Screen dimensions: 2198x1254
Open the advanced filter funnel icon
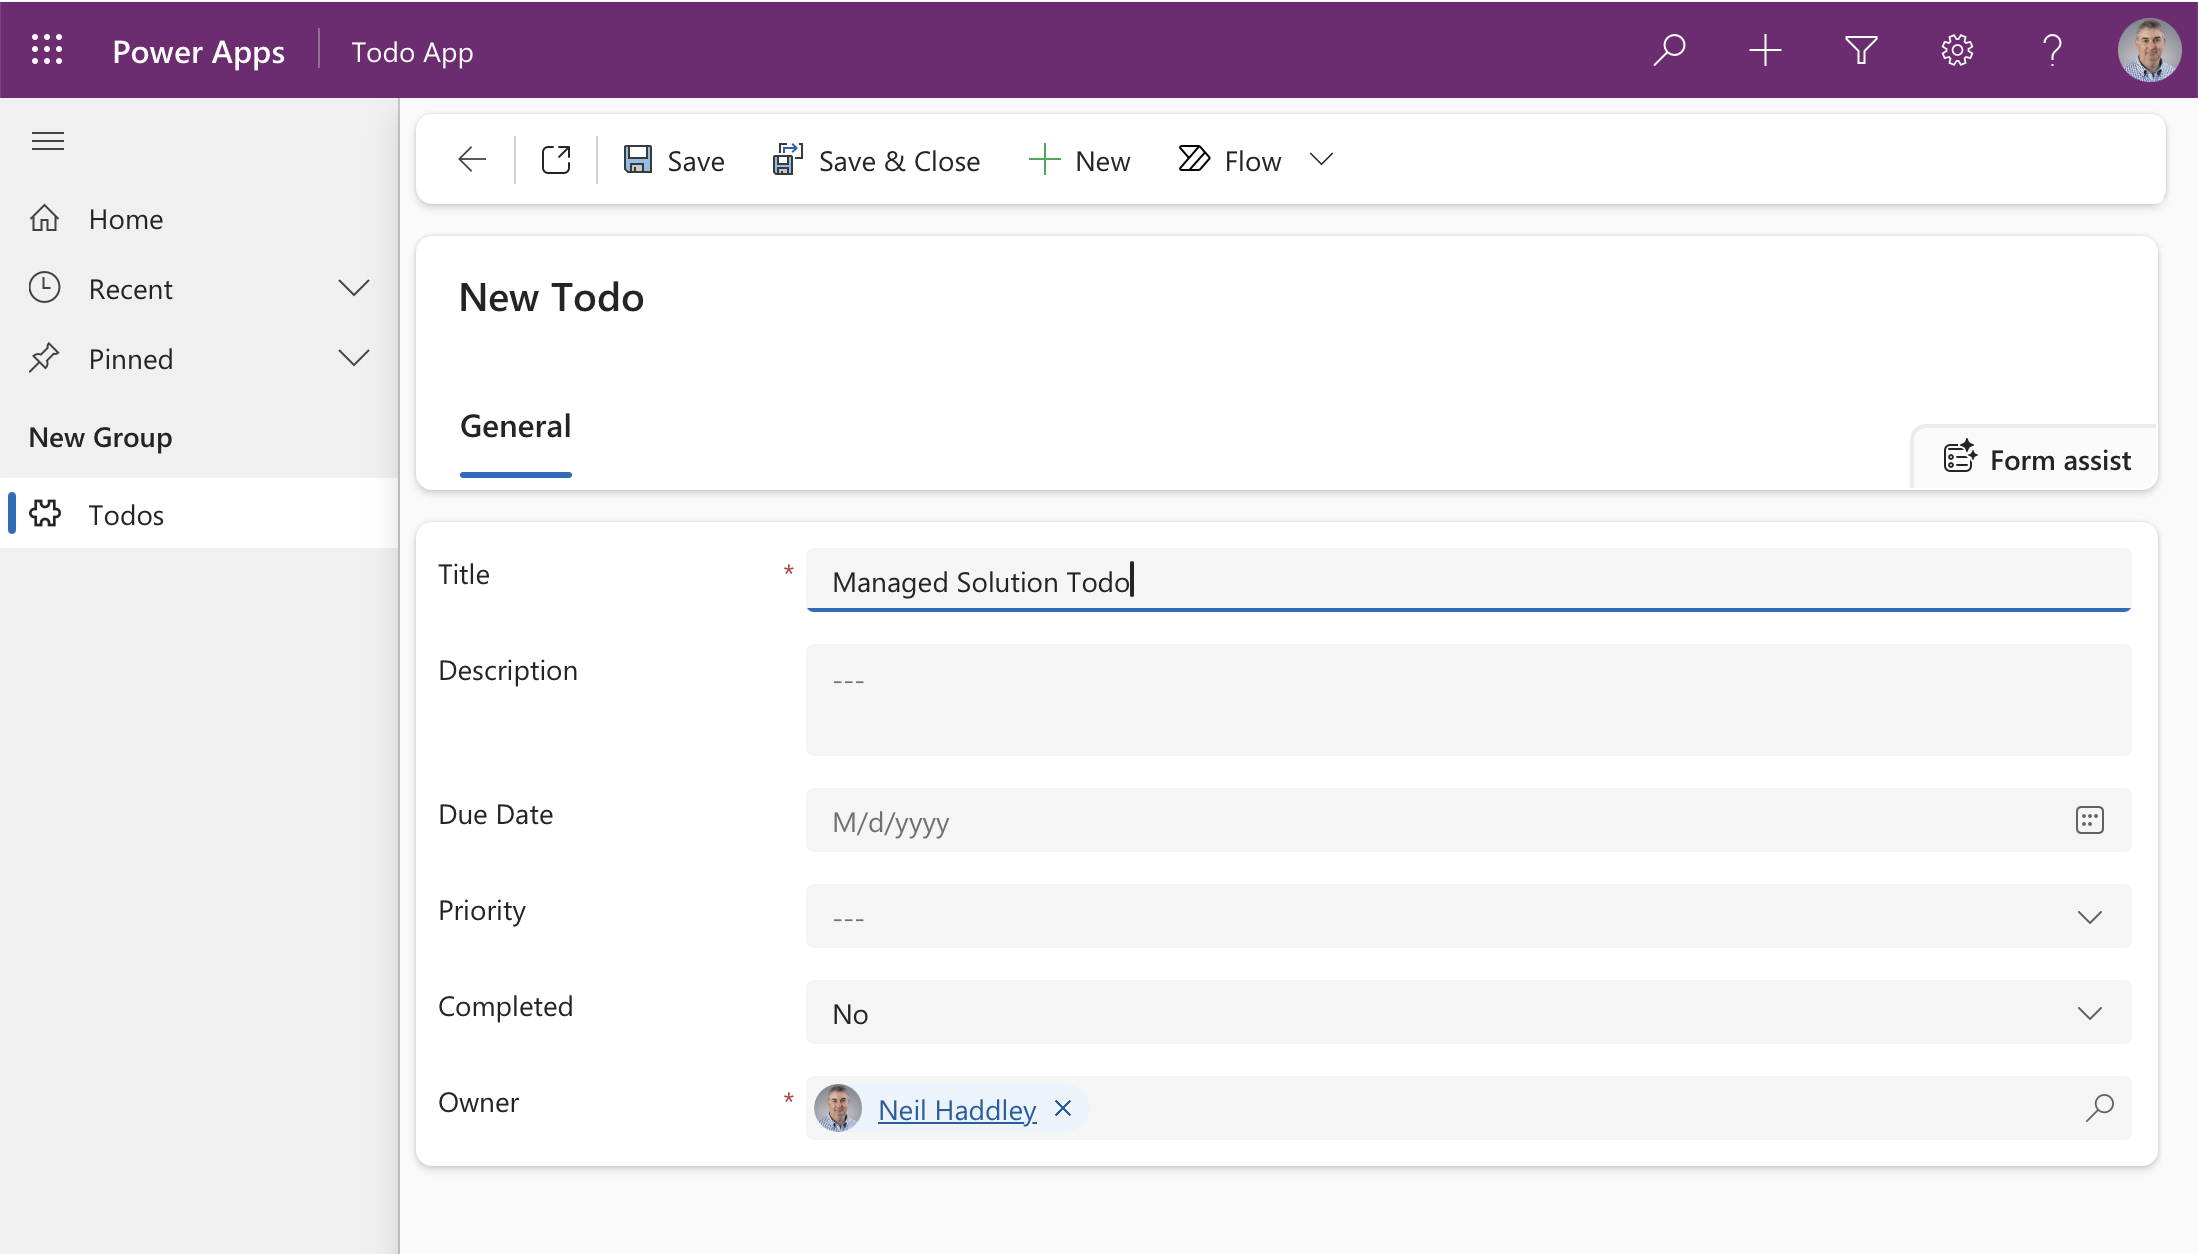click(1861, 50)
